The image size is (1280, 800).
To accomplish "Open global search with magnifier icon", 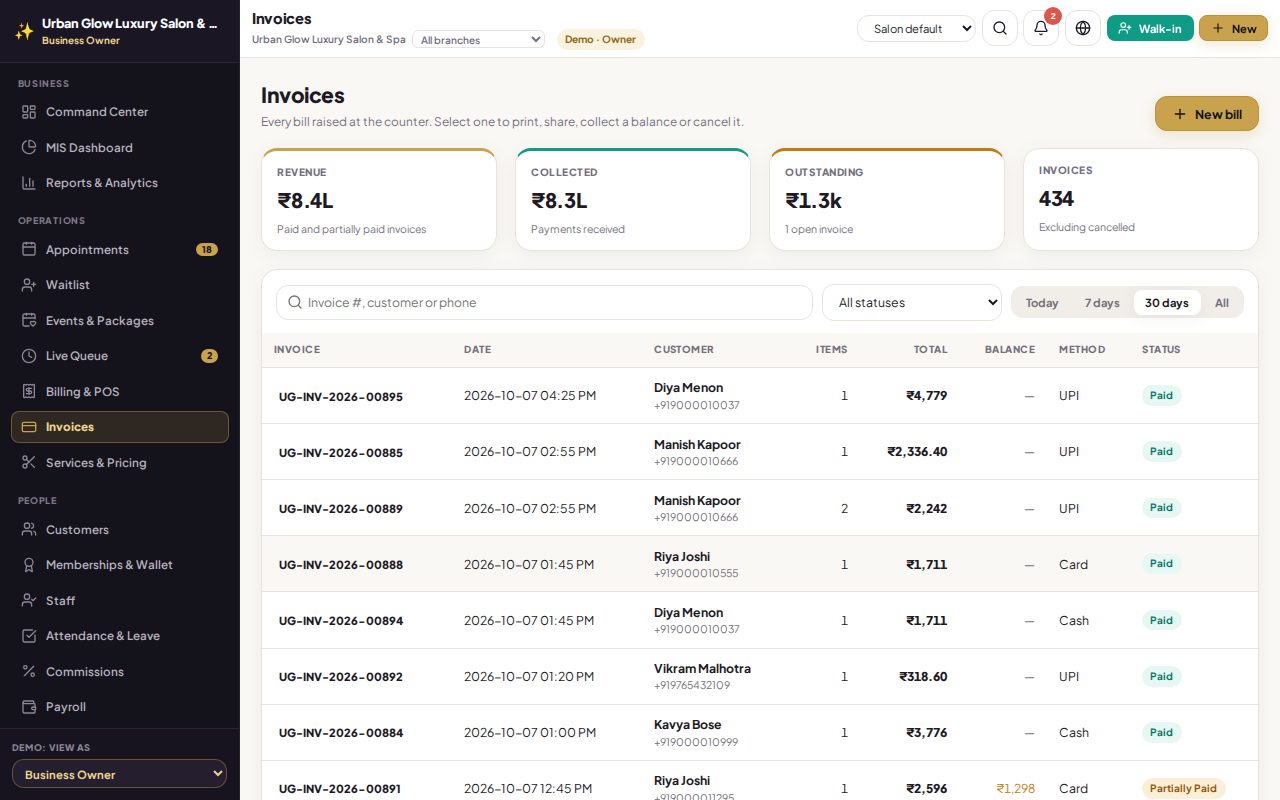I will pos(1000,28).
